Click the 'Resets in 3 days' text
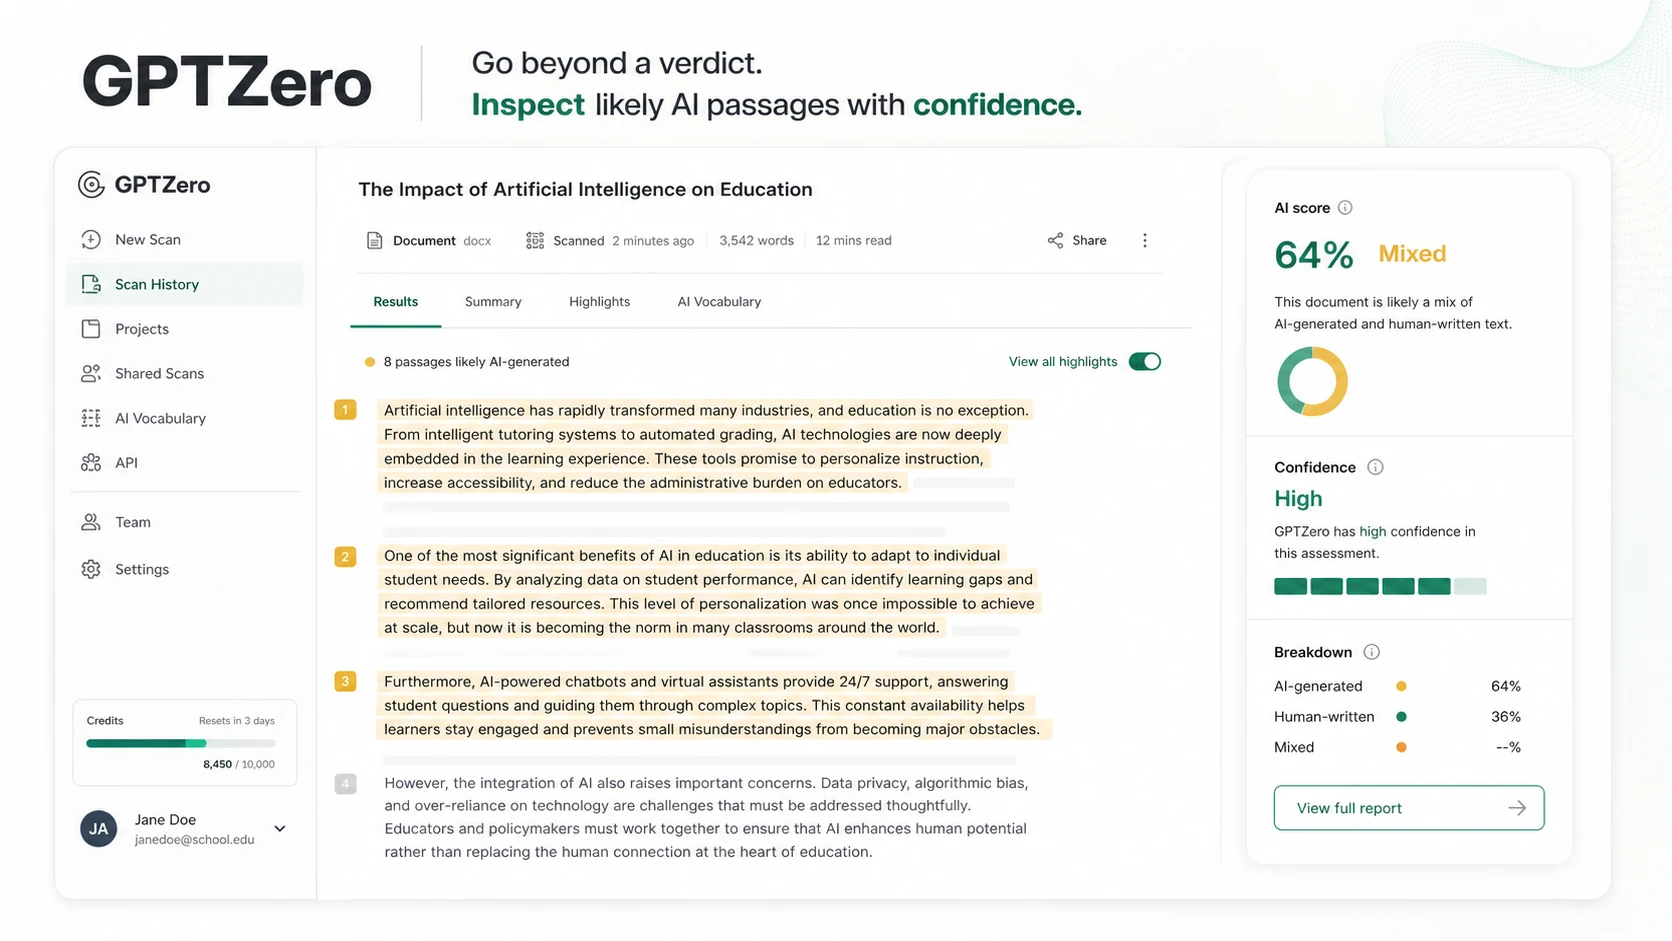The height and width of the screenshot is (941, 1672). coord(236,720)
